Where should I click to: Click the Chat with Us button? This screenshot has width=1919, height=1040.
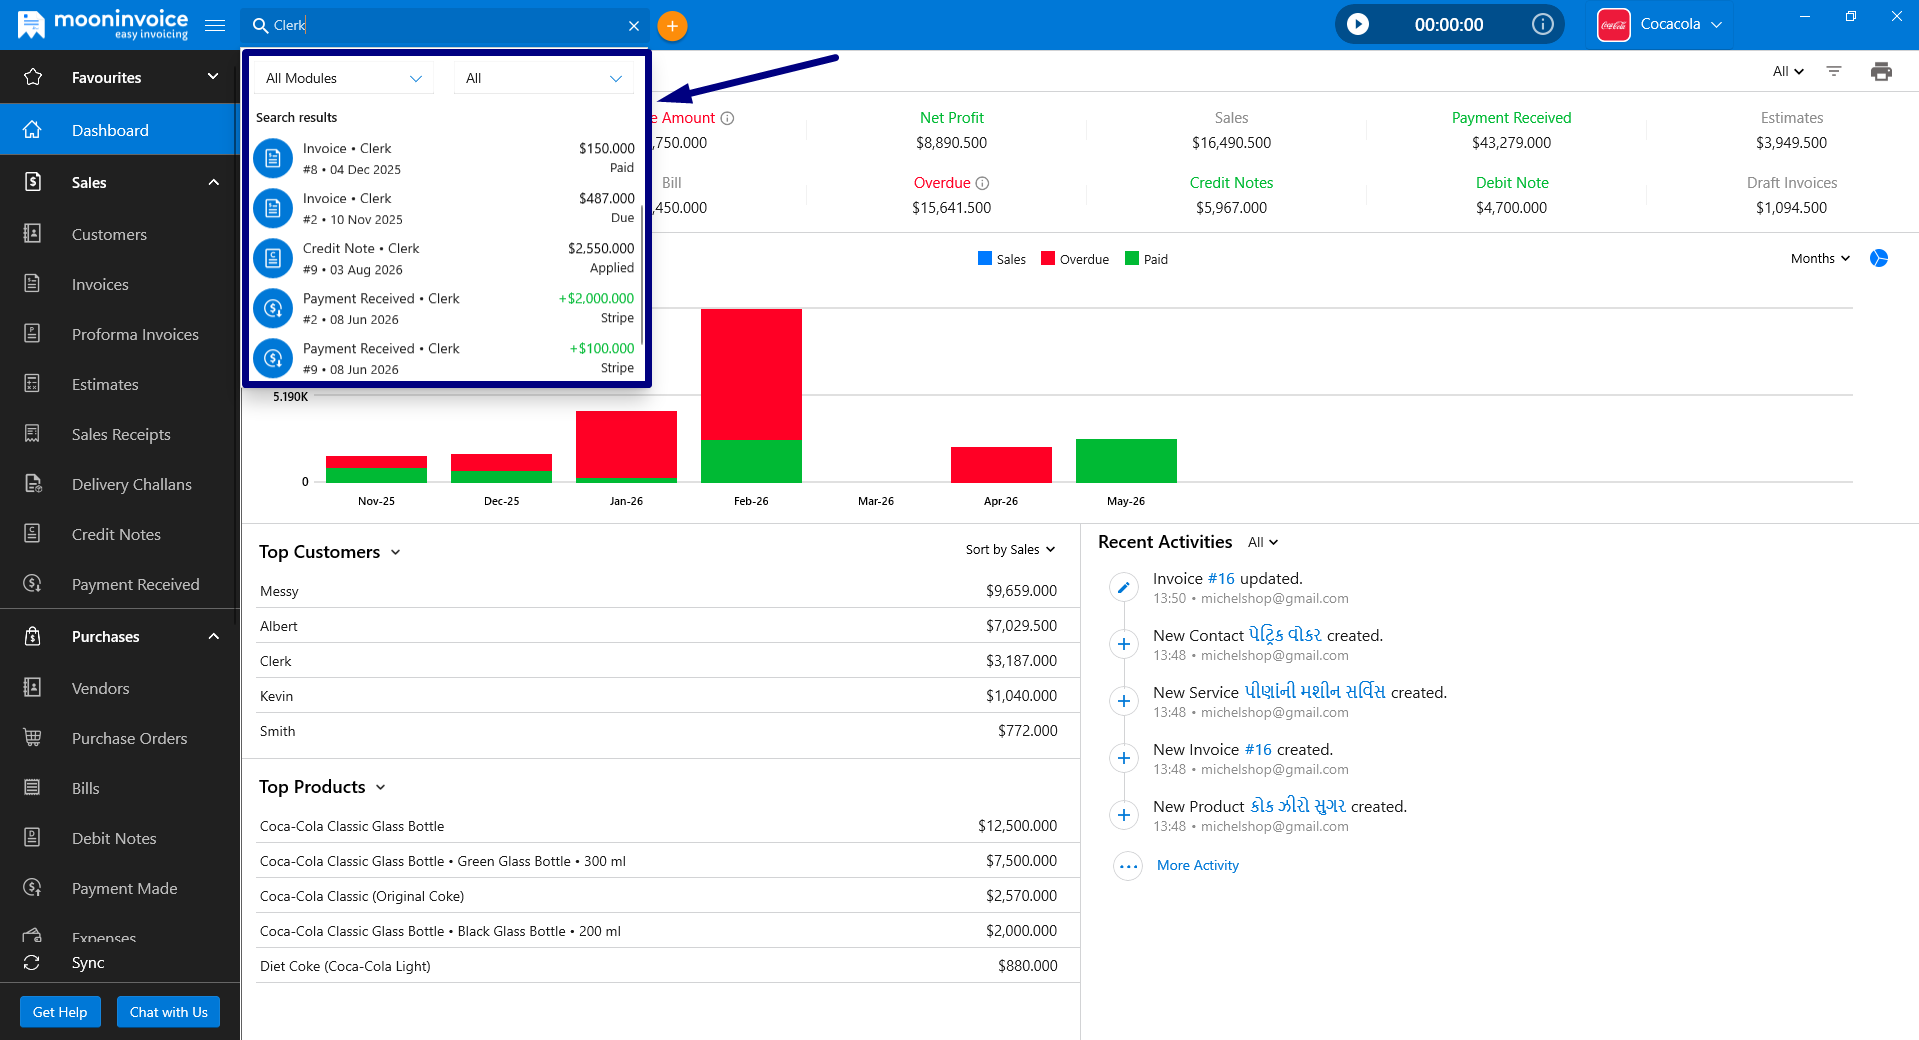coord(168,1012)
